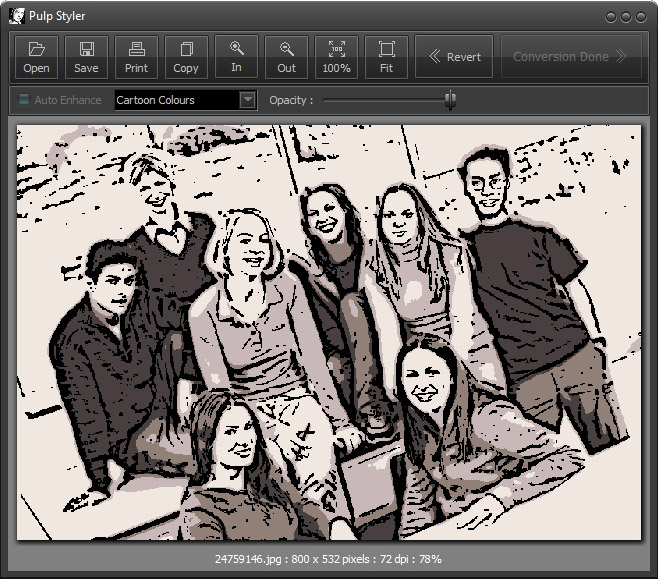
Task: Close the Pulp Styler window
Action: [x=640, y=17]
